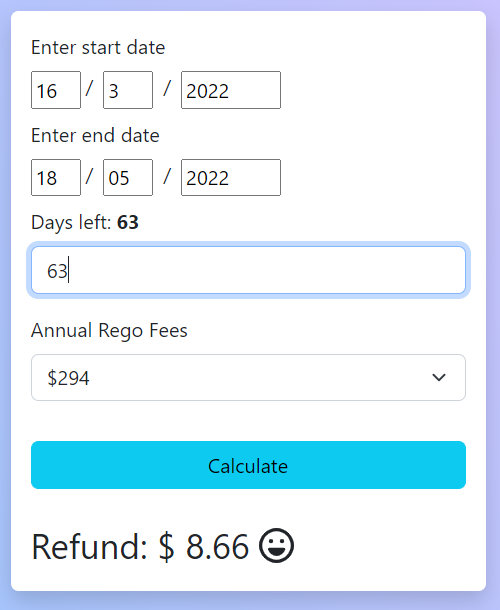Click the grinning face emoji beside refund

[276, 545]
